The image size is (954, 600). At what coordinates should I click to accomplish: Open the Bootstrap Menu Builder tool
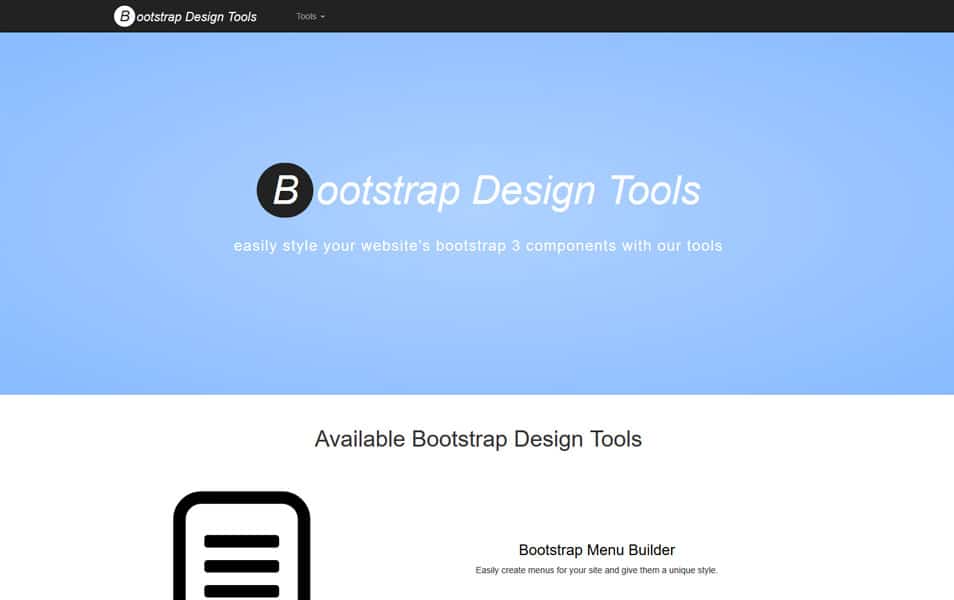(596, 549)
